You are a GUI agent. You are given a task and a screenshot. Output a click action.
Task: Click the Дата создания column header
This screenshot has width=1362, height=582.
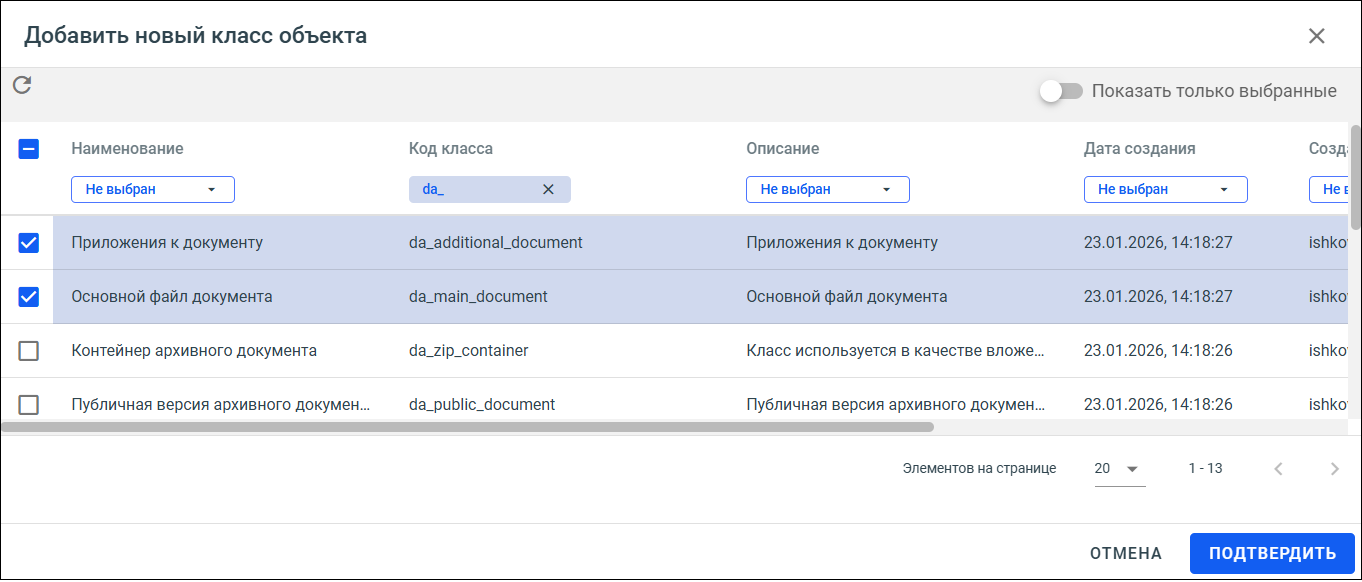(x=1140, y=148)
